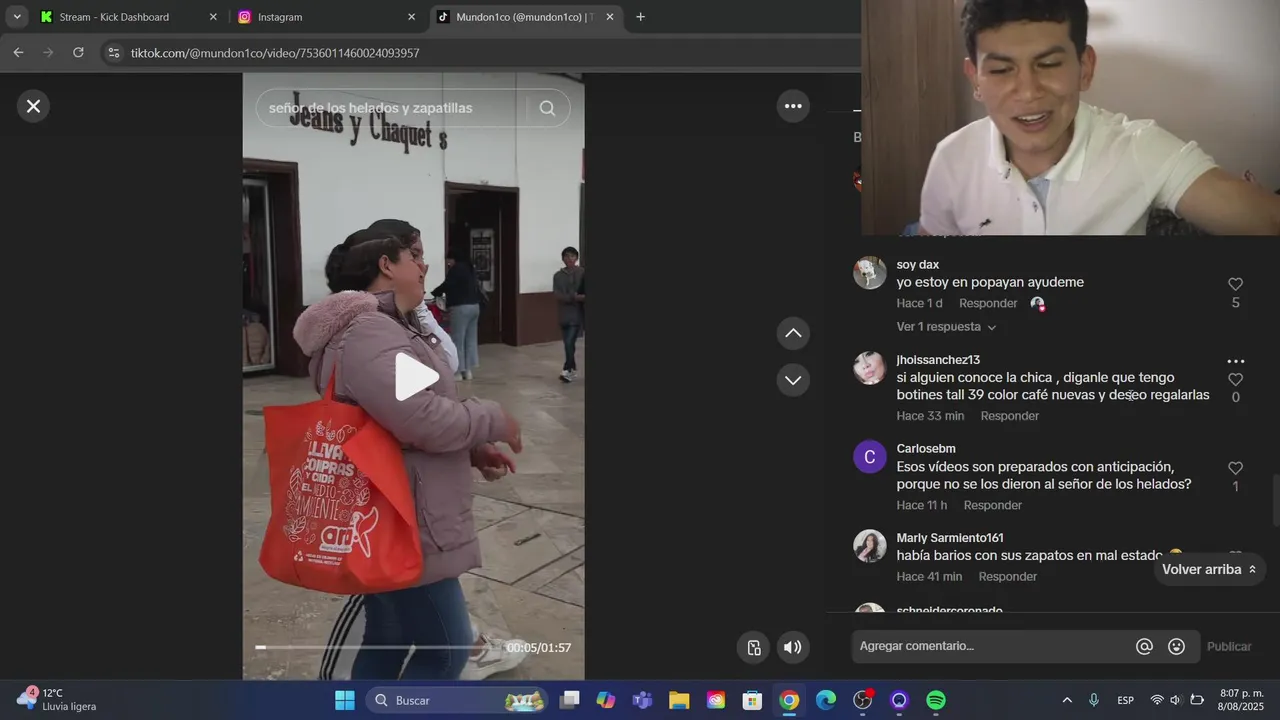
Task: Open the tab search dropdown
Action: point(17,17)
